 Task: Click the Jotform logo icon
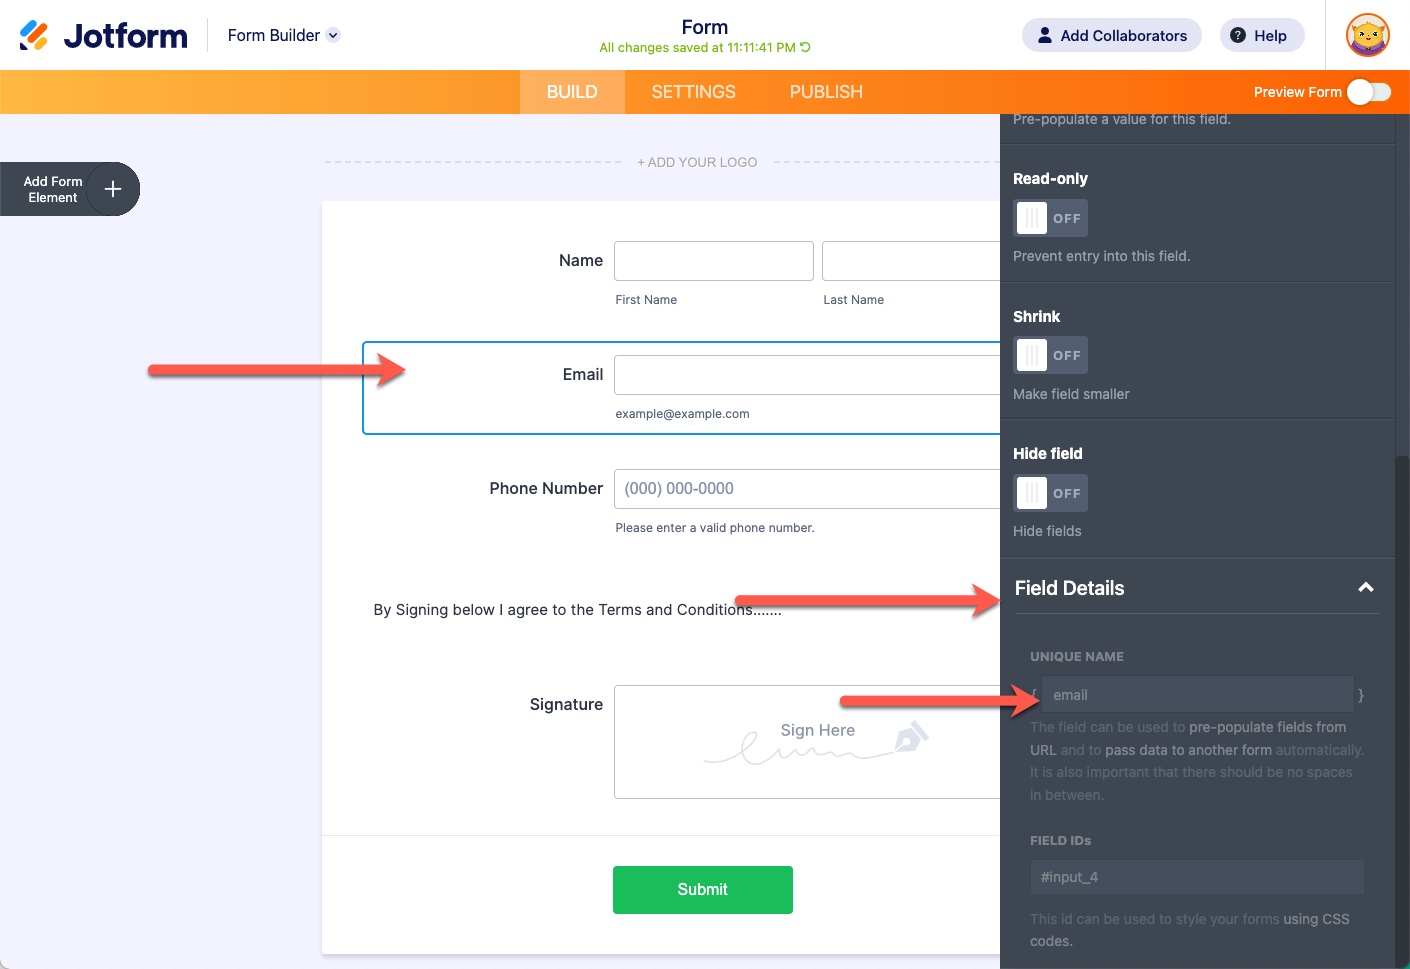(x=33, y=35)
